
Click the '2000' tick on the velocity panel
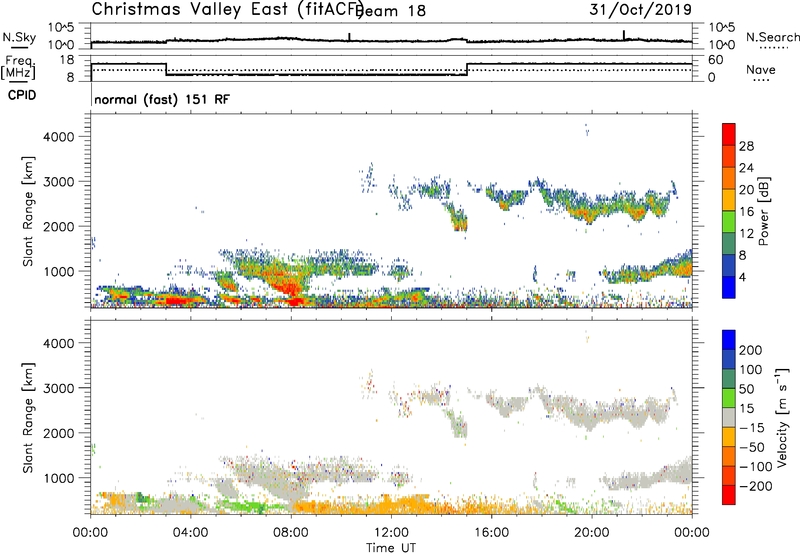(59, 433)
